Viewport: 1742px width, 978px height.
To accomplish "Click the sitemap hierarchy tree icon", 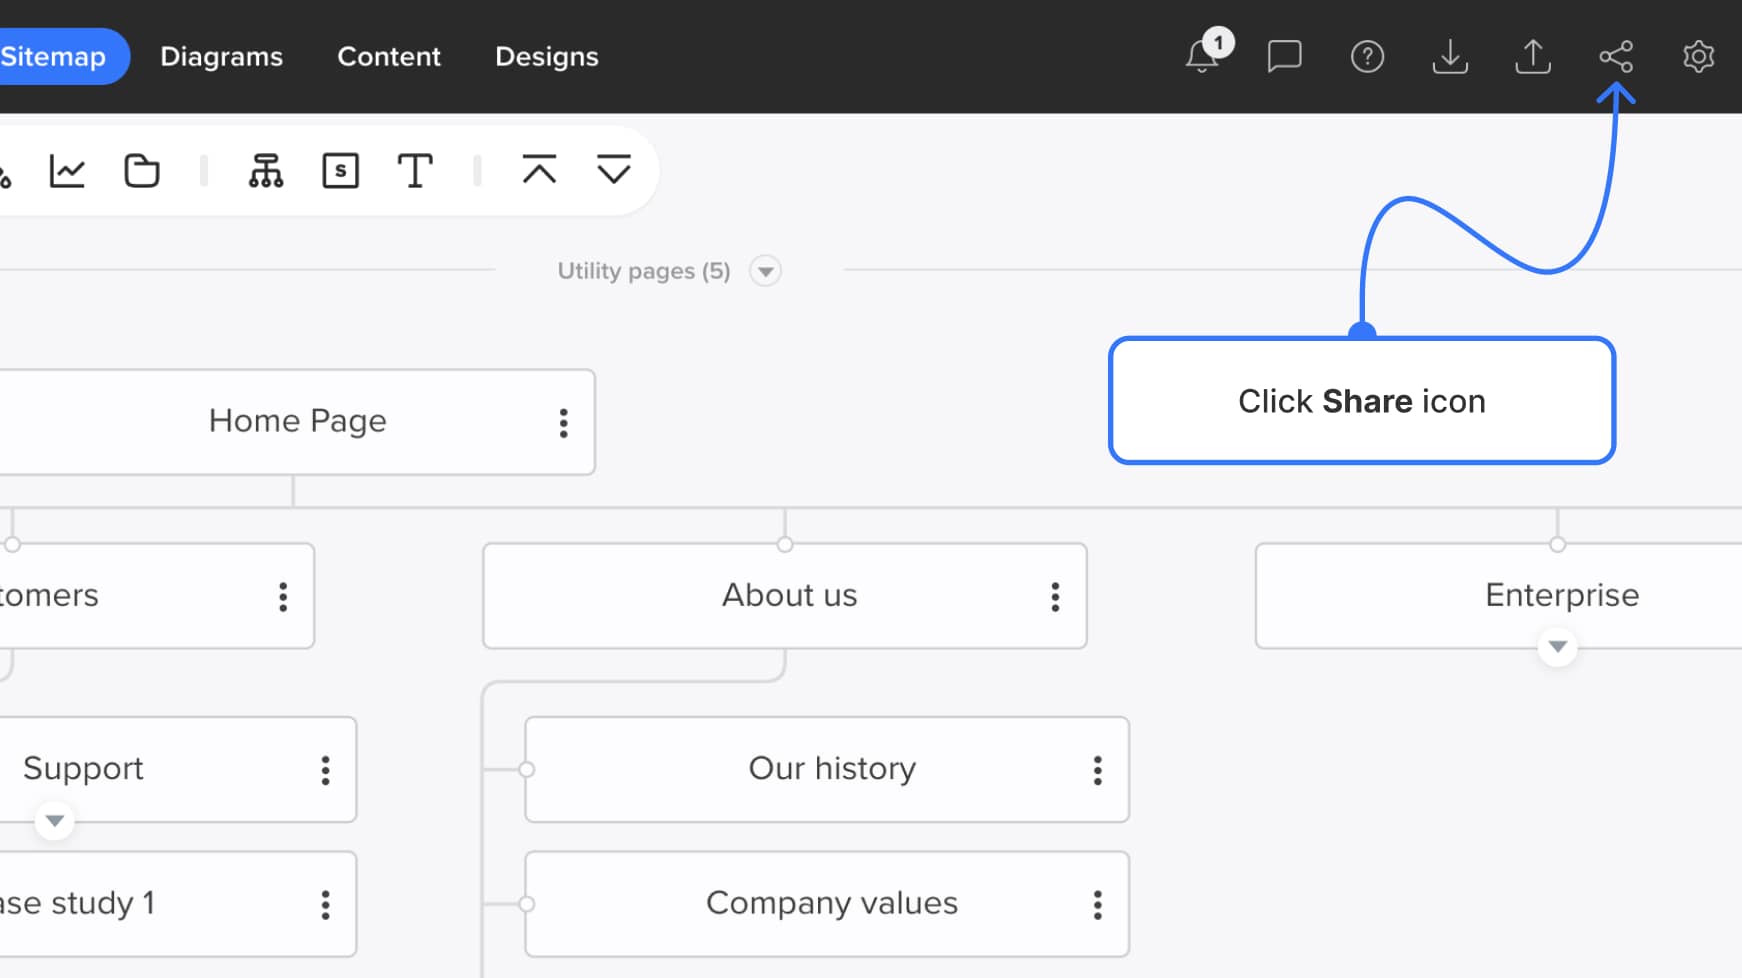I will tap(266, 171).
